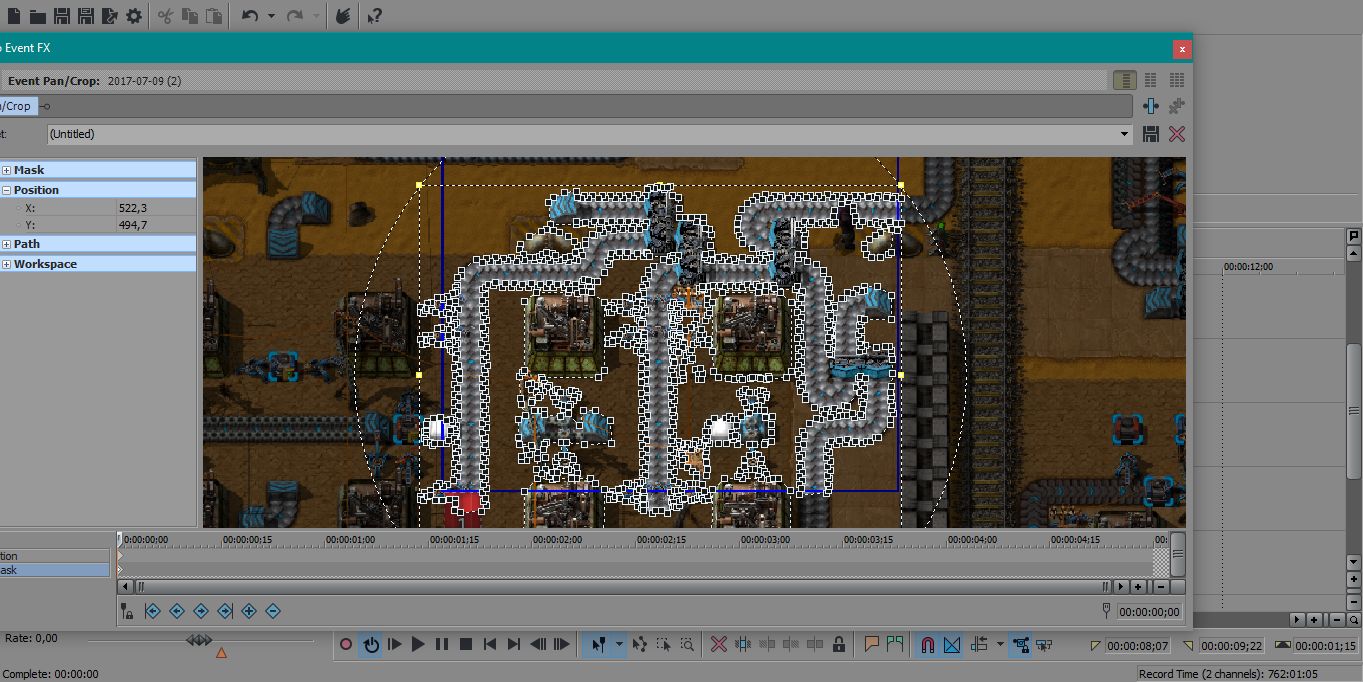Switch to the first property list view
The width and height of the screenshot is (1363, 682).
[x=1125, y=80]
